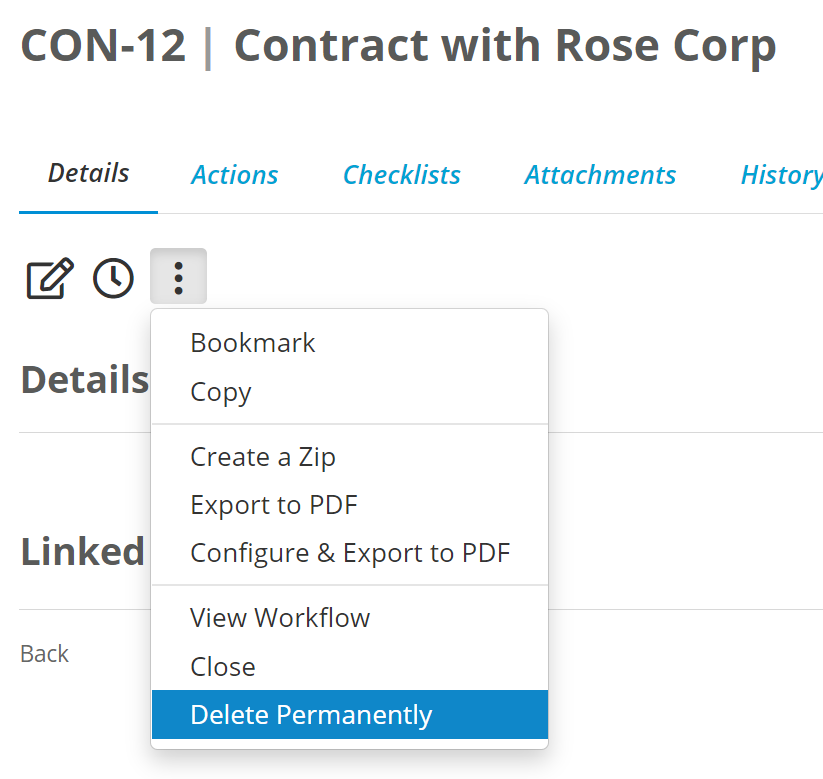Open the Checklists tab
This screenshot has height=779, width=823.
(x=402, y=175)
